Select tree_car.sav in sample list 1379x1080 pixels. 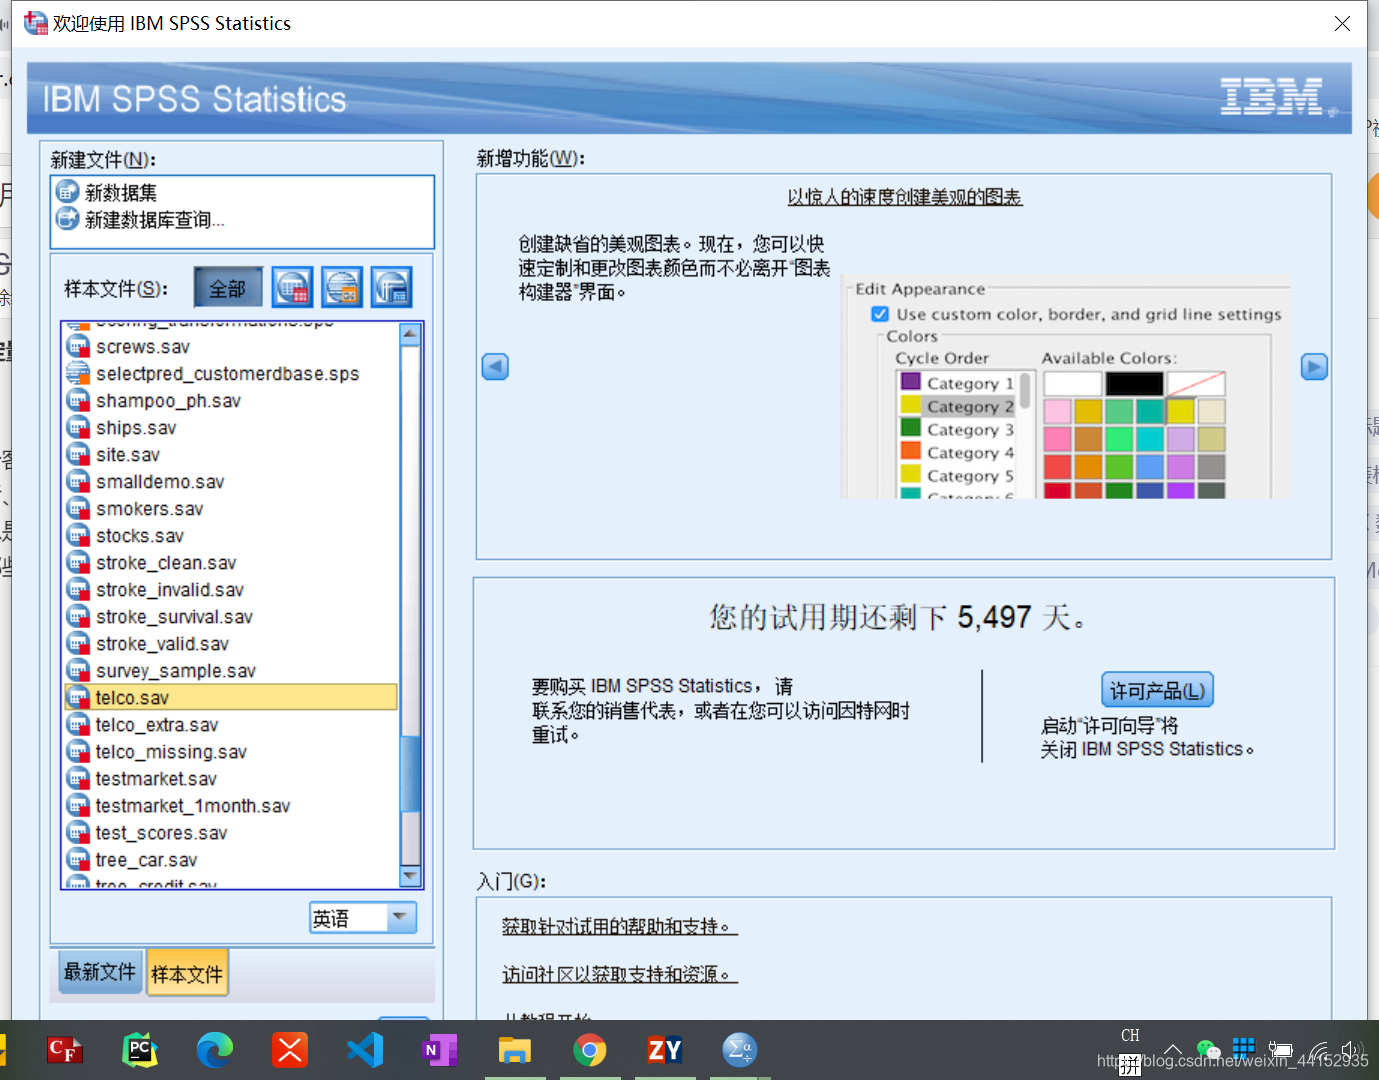(231, 859)
